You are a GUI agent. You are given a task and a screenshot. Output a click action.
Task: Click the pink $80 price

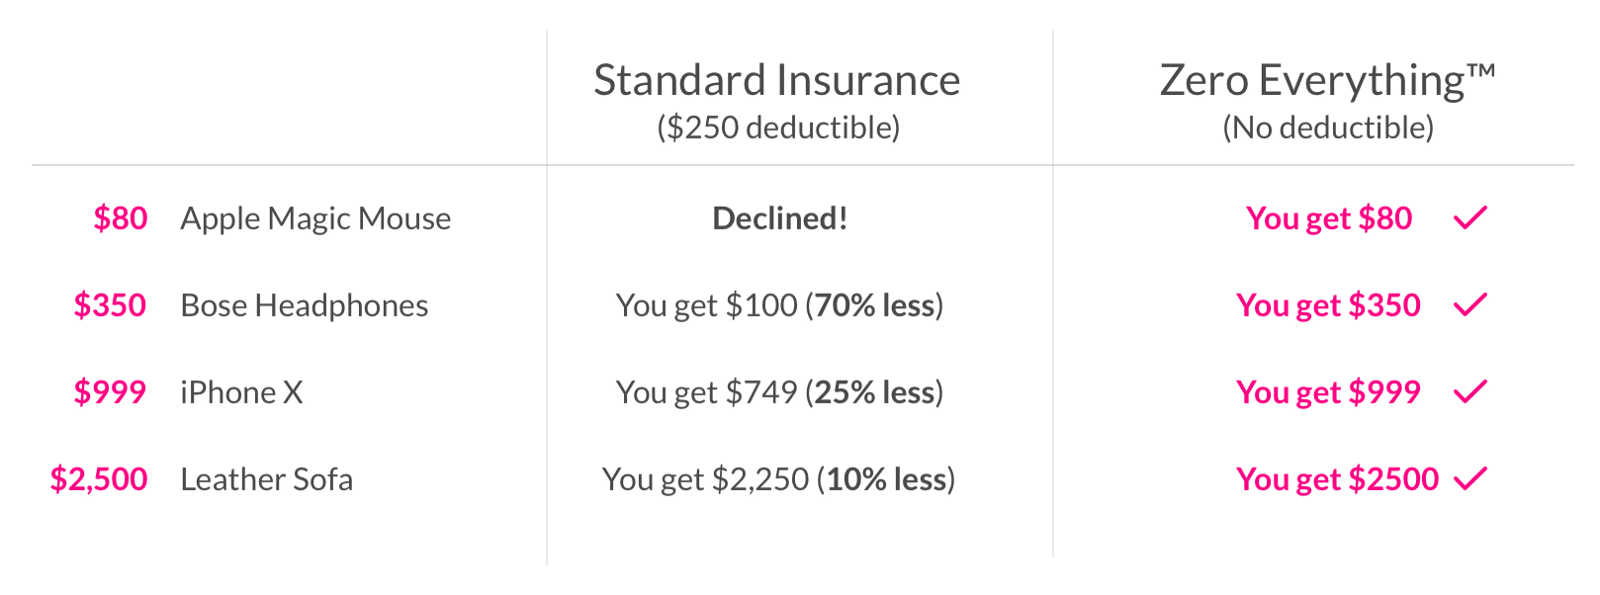click(x=120, y=218)
